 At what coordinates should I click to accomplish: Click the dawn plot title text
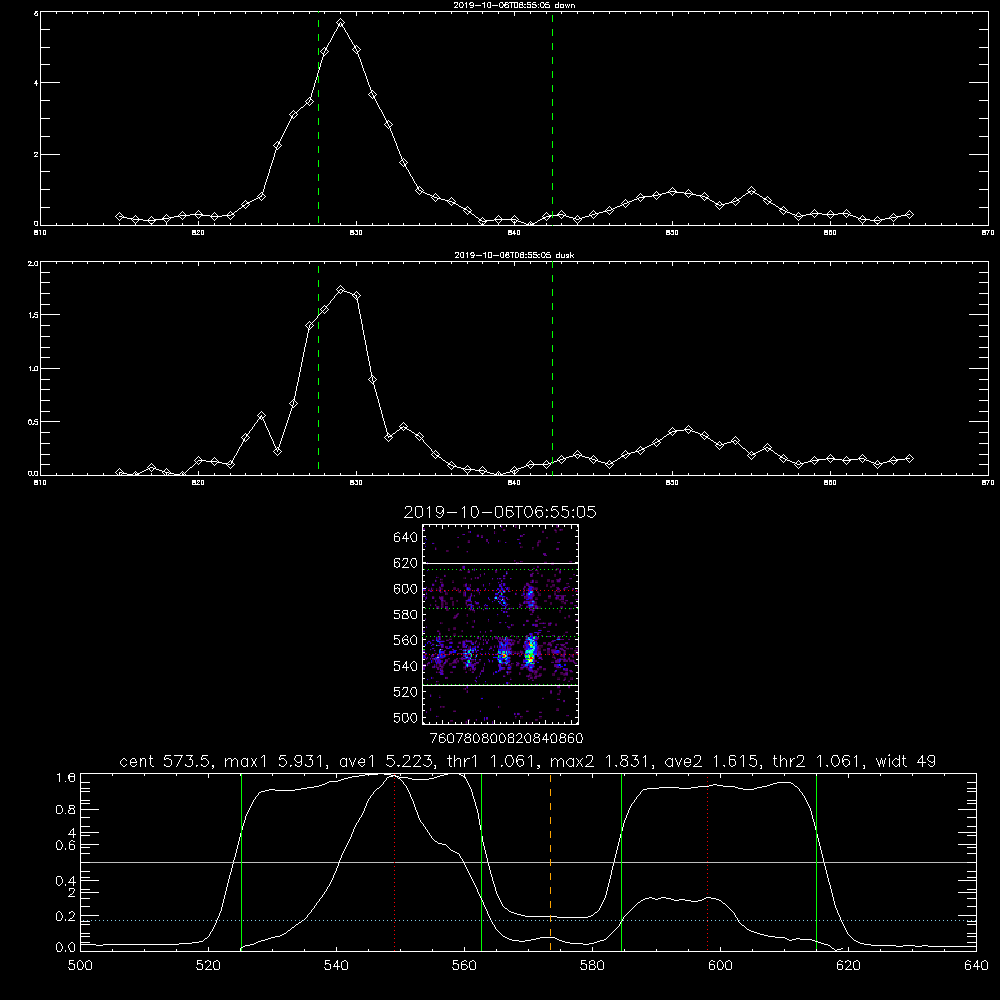tap(513, 5)
